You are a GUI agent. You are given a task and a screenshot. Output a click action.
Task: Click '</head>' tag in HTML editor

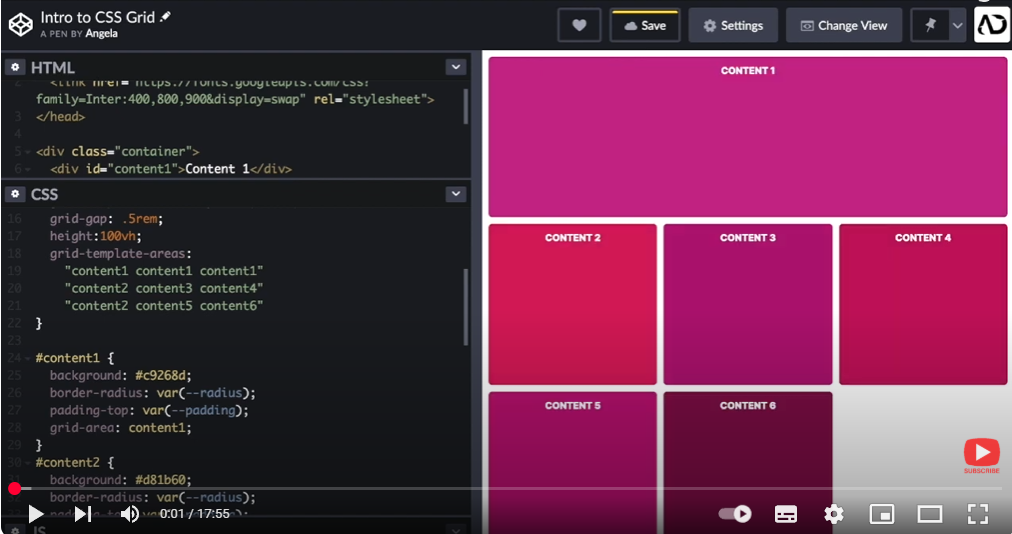click(x=61, y=116)
